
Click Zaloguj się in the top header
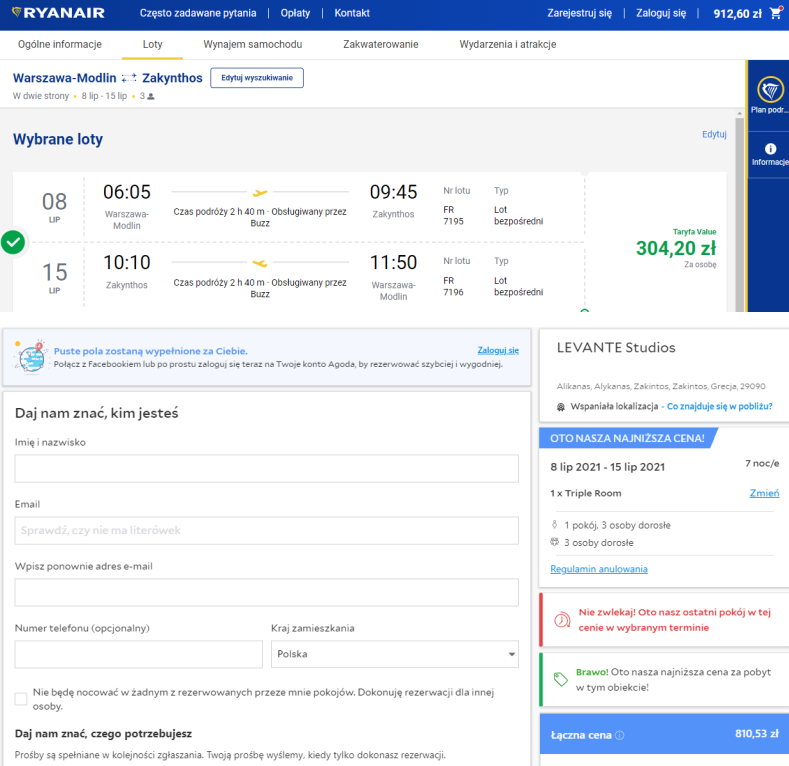click(661, 13)
